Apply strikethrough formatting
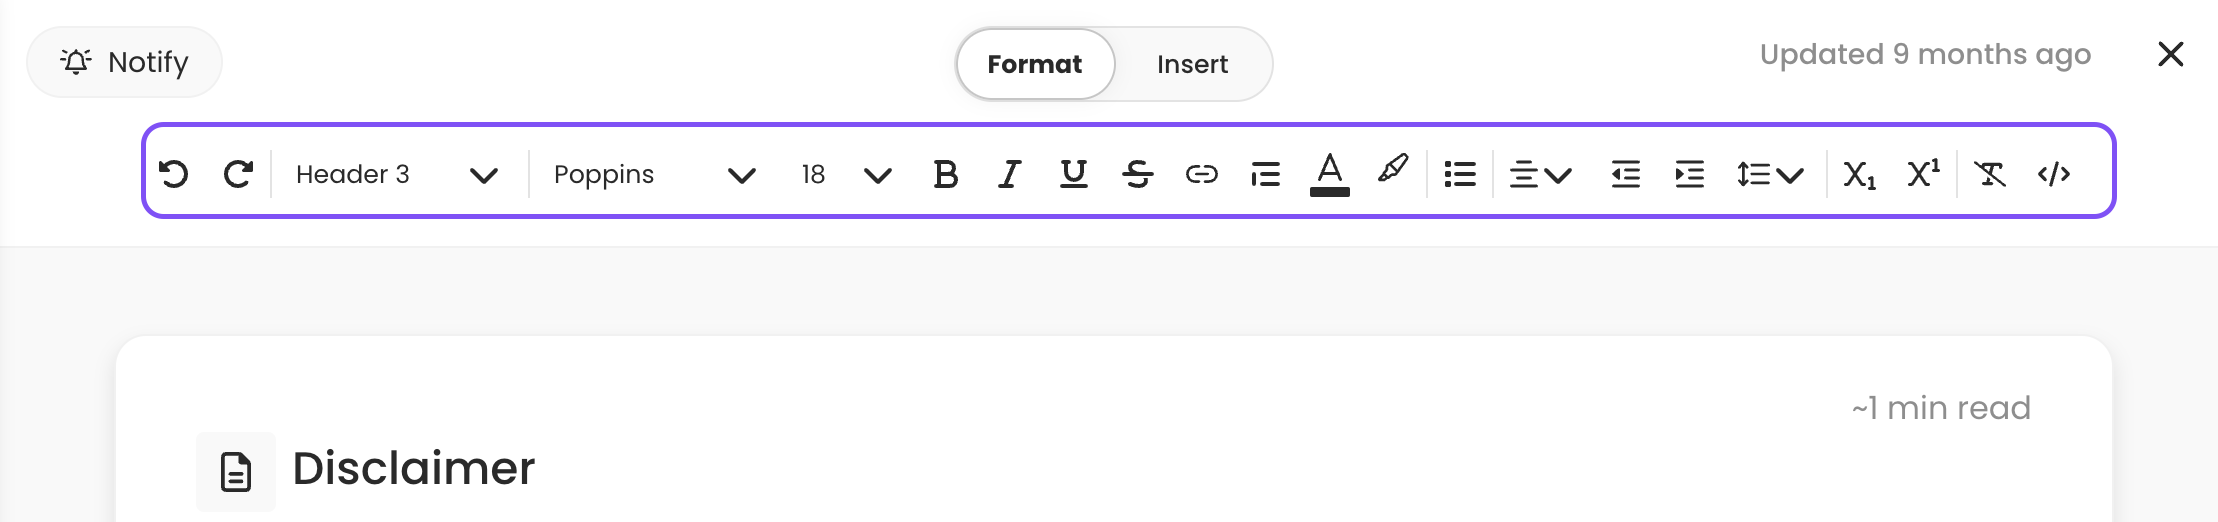This screenshot has width=2218, height=522. pyautogui.click(x=1137, y=174)
